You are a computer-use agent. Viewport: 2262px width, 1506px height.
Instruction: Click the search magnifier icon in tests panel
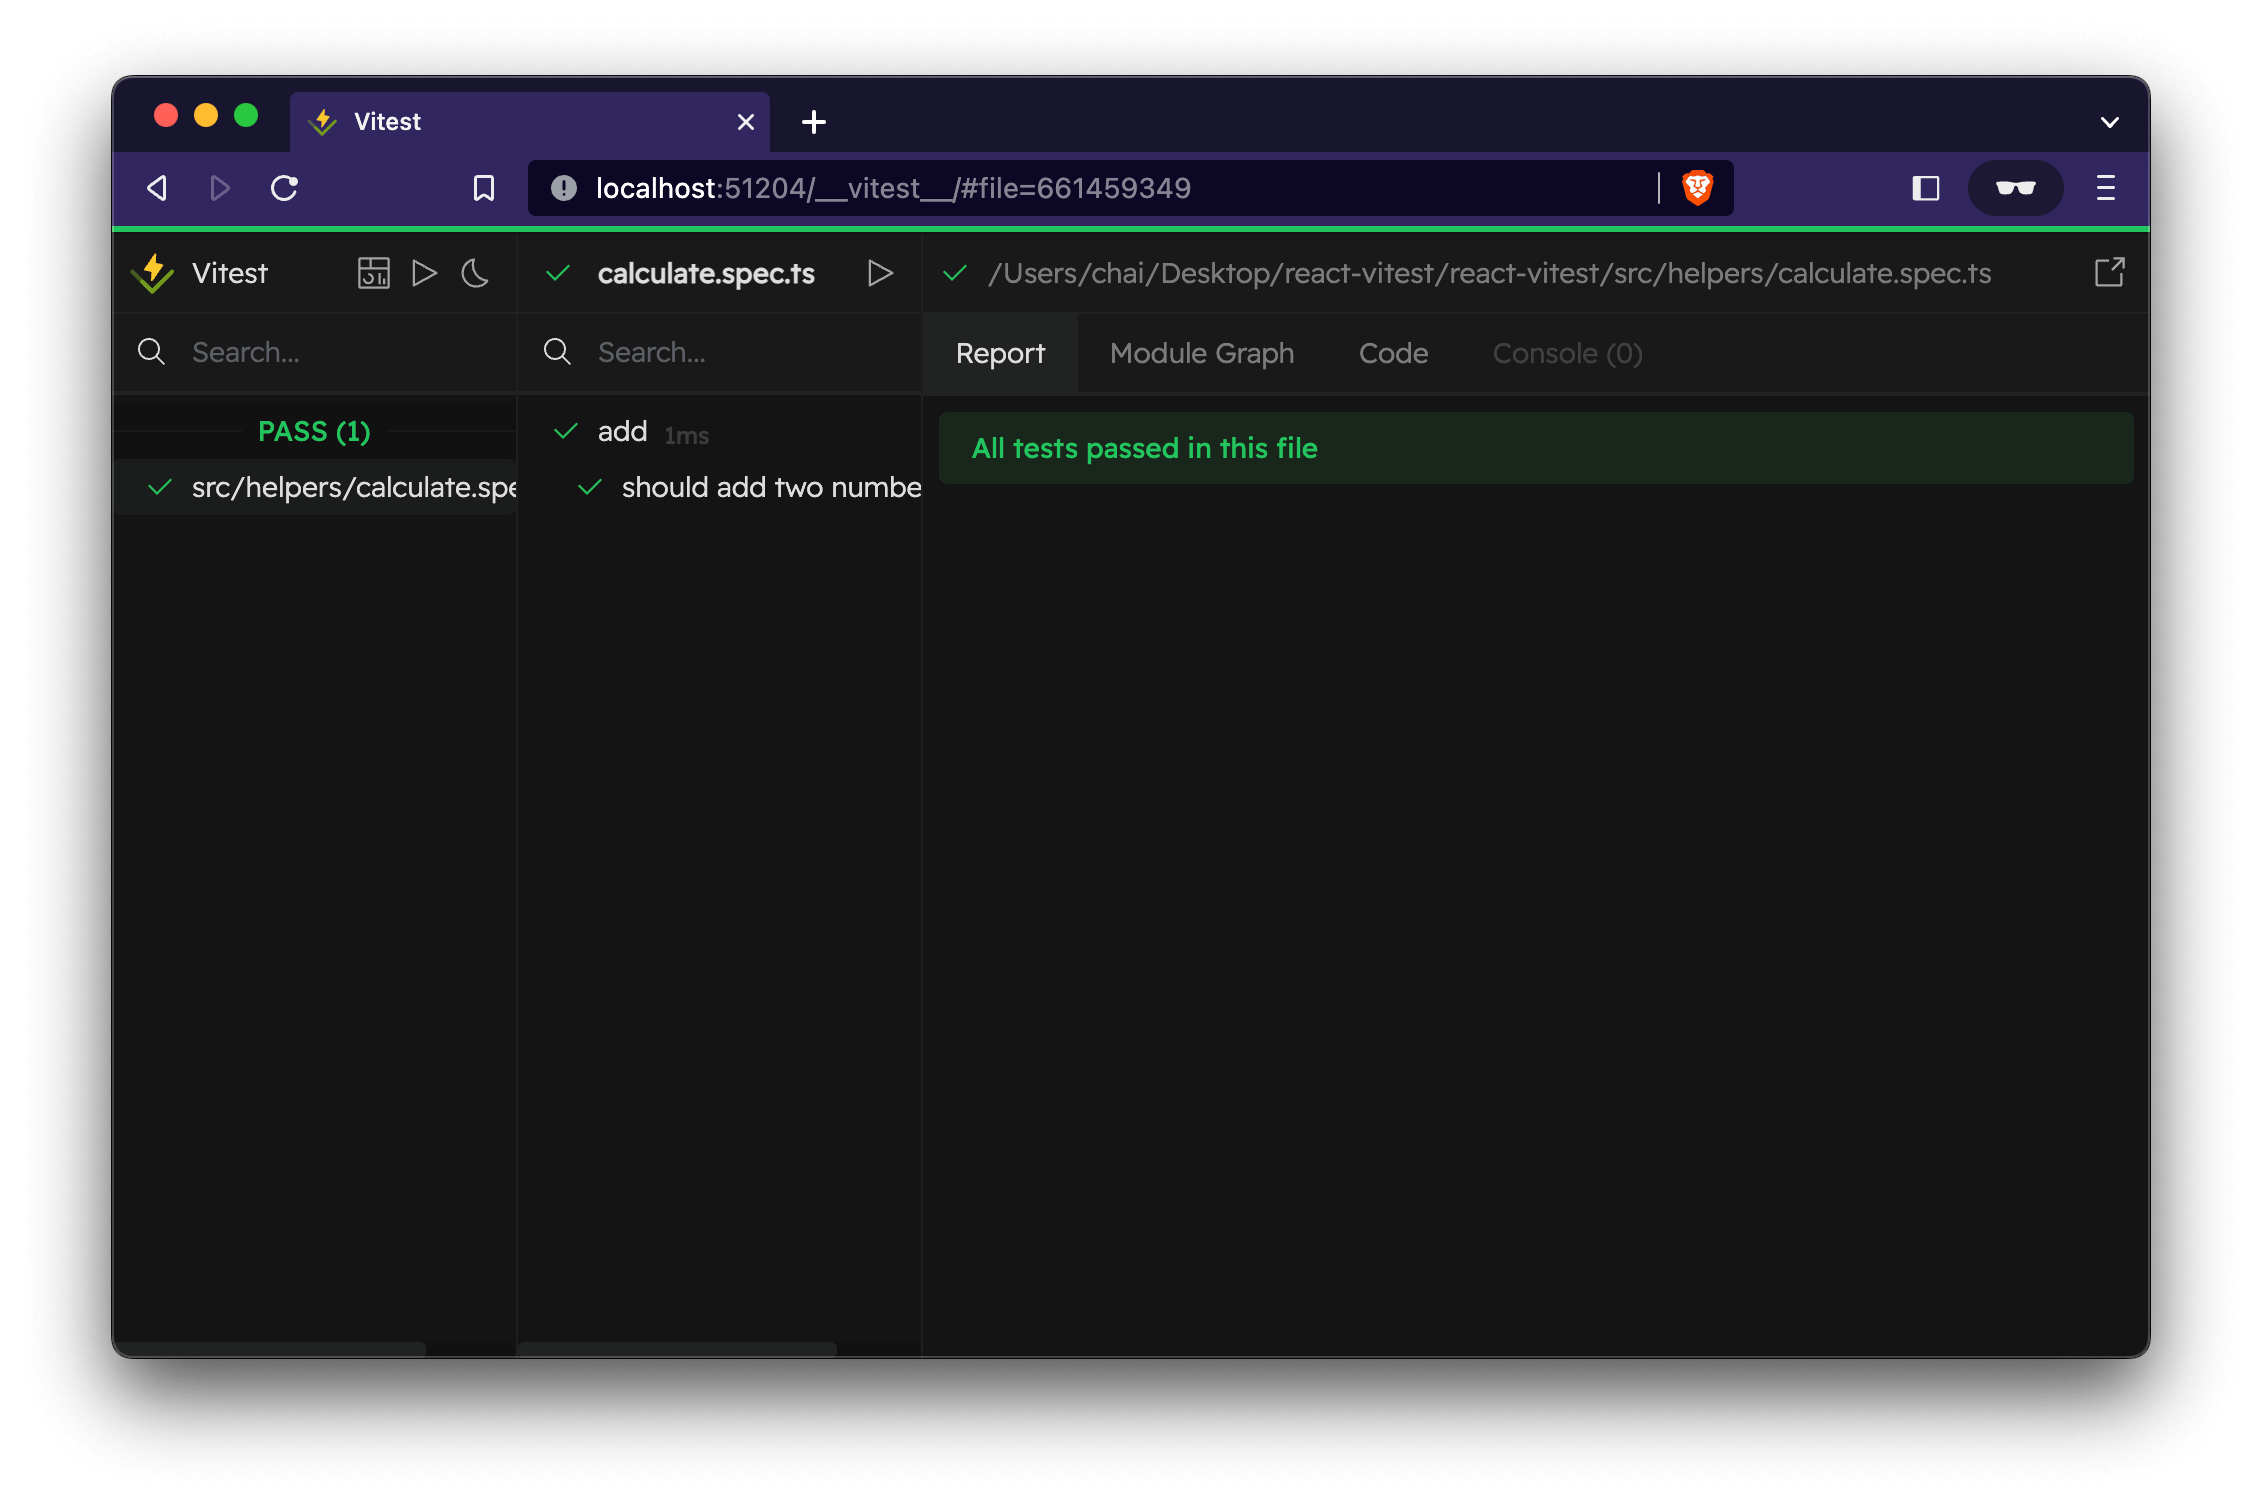pyautogui.click(x=557, y=352)
